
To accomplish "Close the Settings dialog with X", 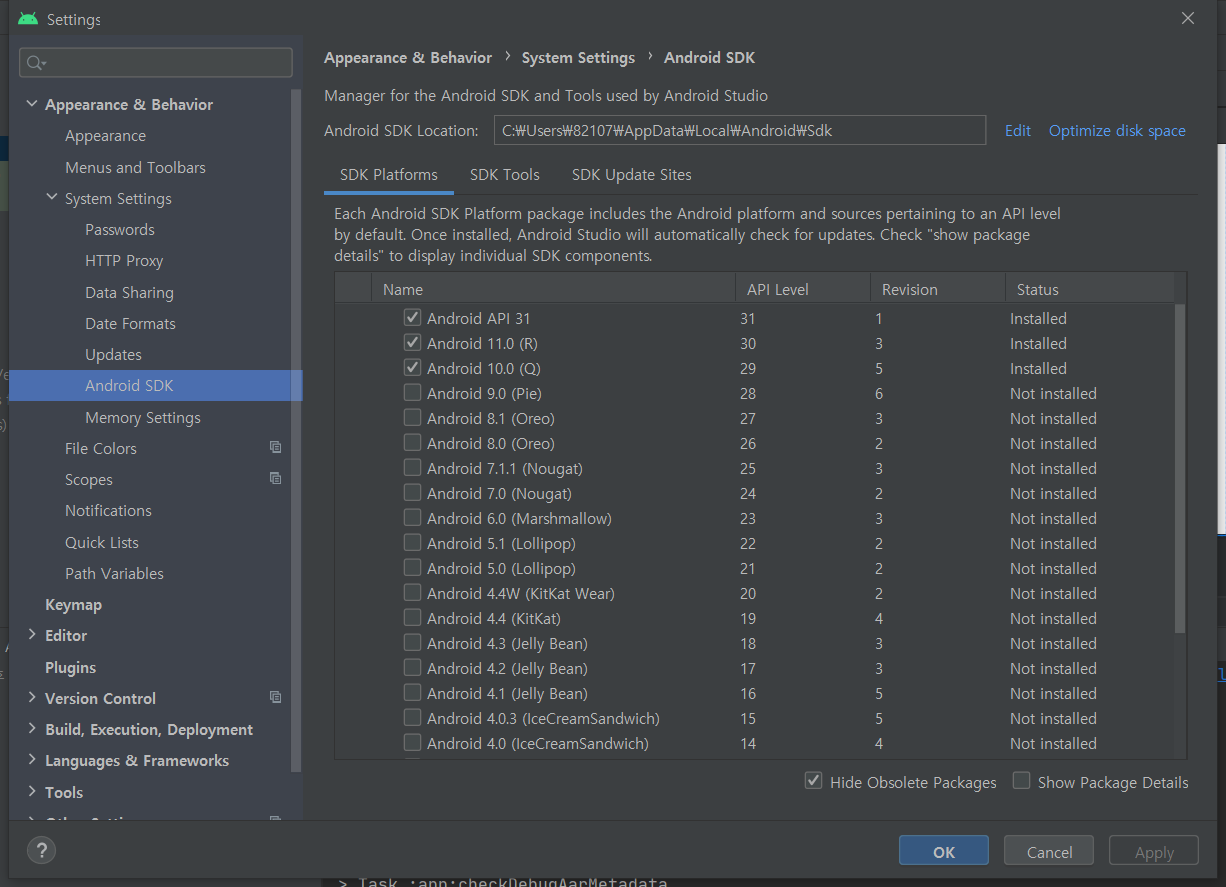I will [x=1188, y=18].
